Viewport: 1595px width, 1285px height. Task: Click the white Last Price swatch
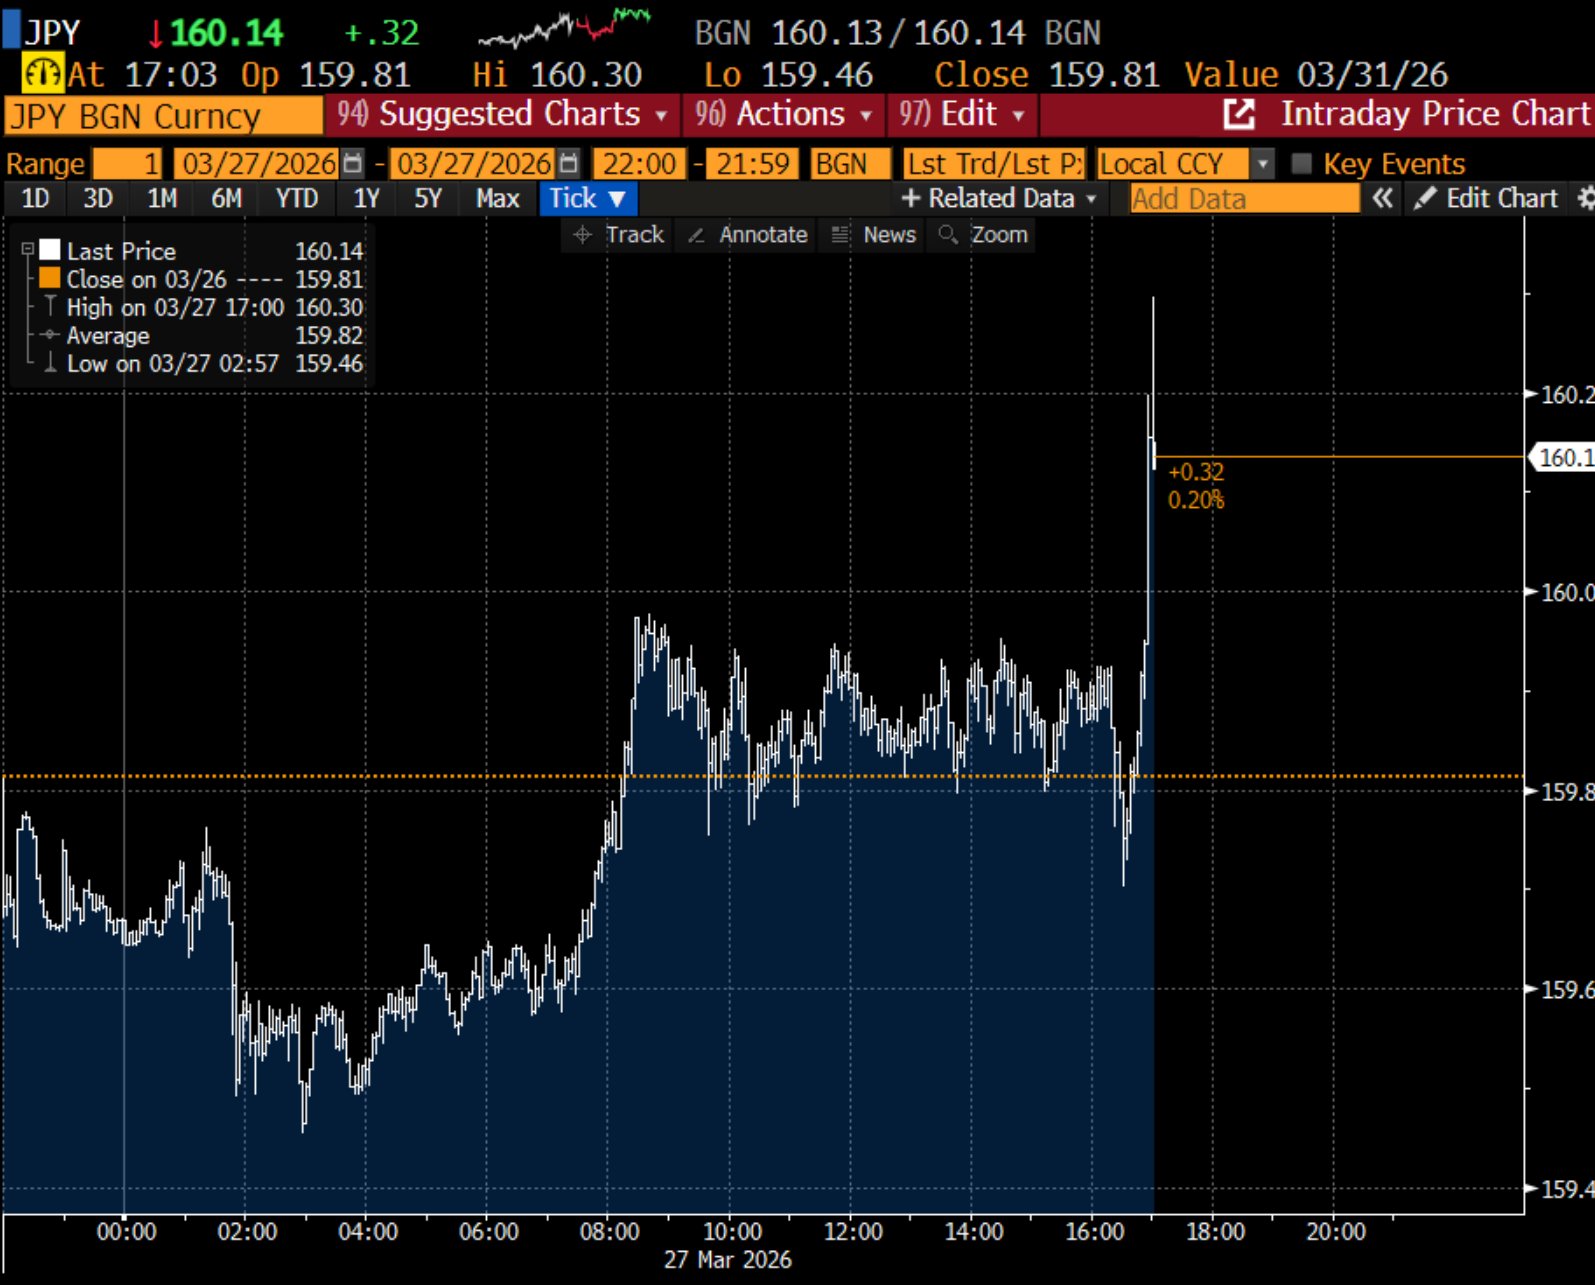(50, 250)
